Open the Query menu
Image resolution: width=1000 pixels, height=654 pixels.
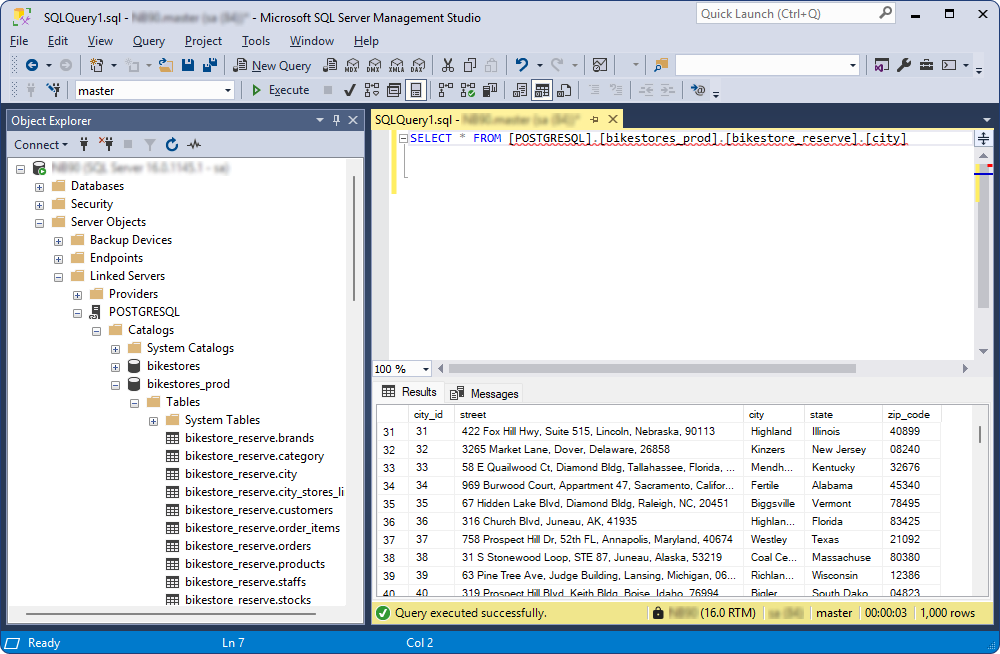point(148,41)
